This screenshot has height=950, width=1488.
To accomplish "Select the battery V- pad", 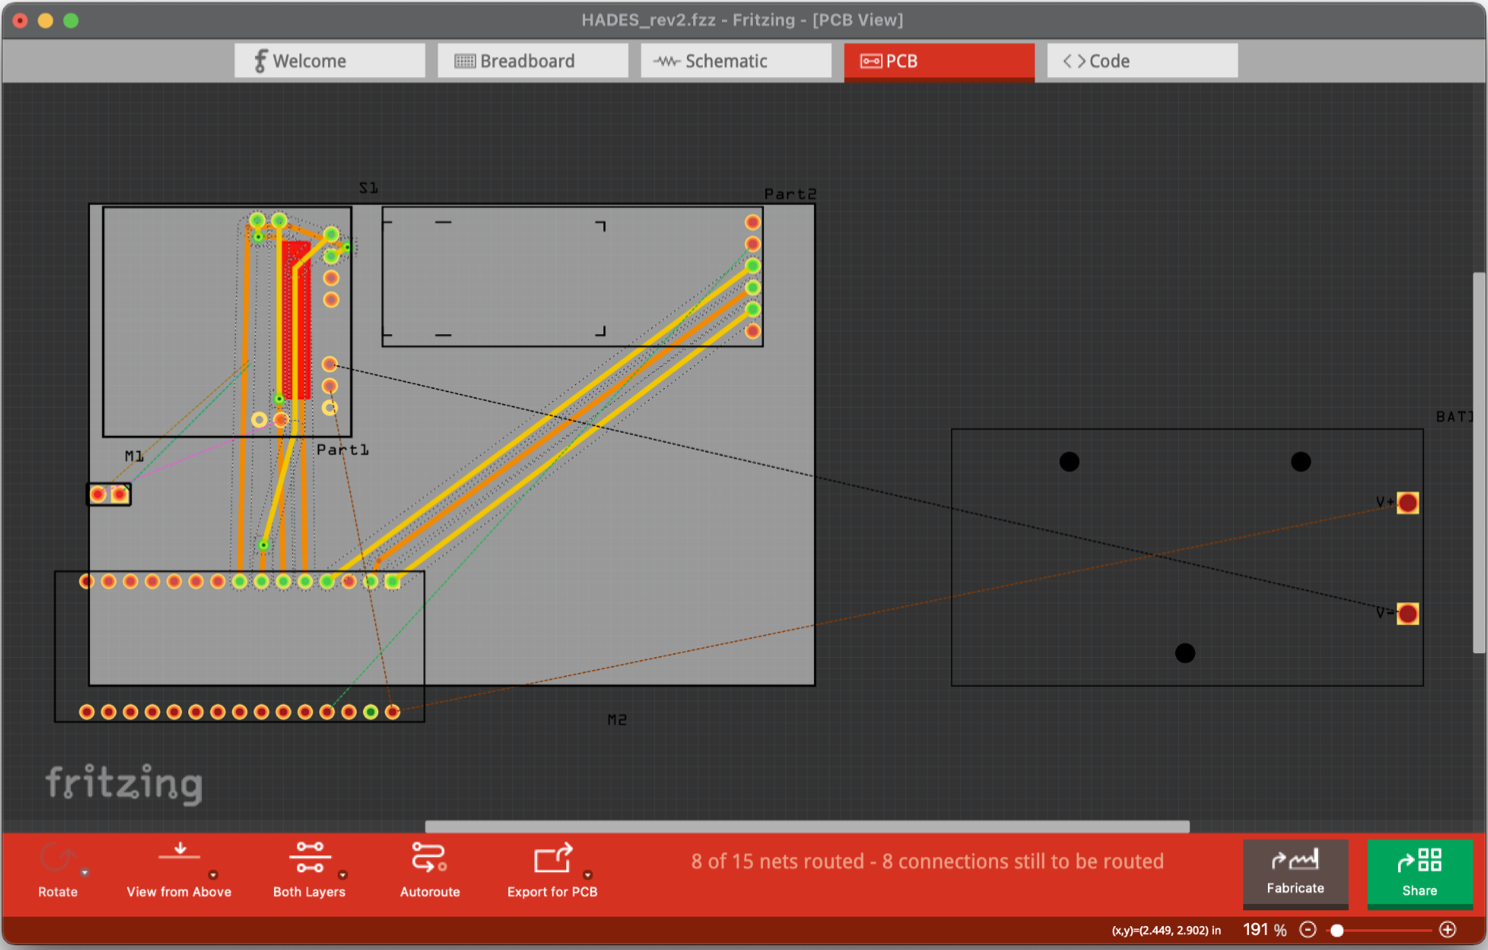I will point(1407,613).
